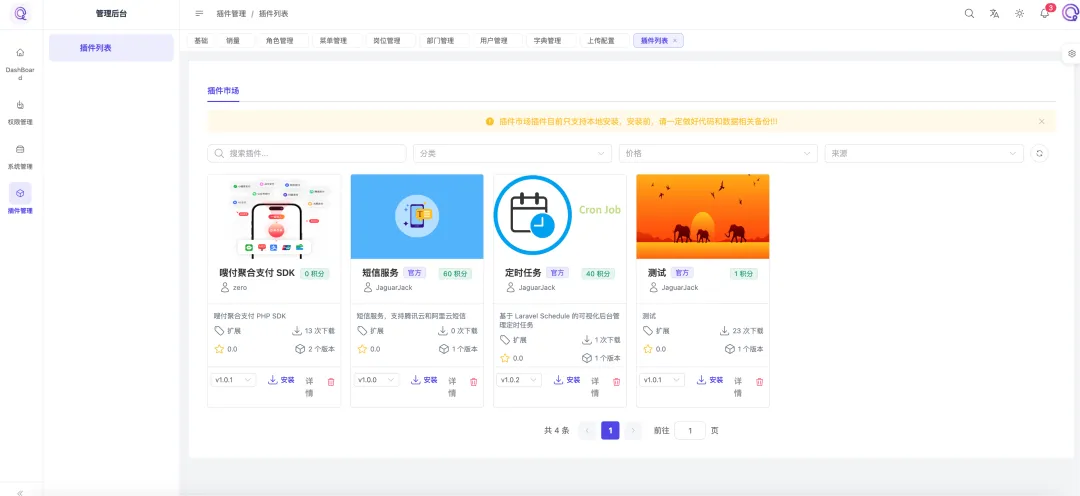
Task: Open the DashBoard sidebar item
Action: point(20,64)
